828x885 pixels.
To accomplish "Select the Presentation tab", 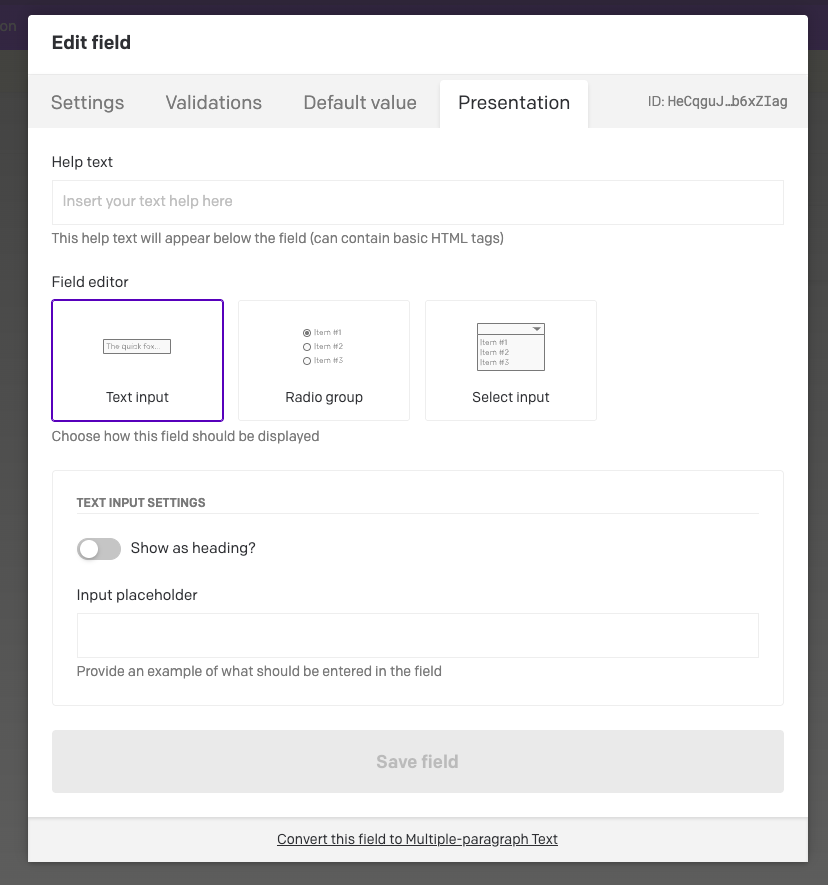I will click(x=514, y=103).
